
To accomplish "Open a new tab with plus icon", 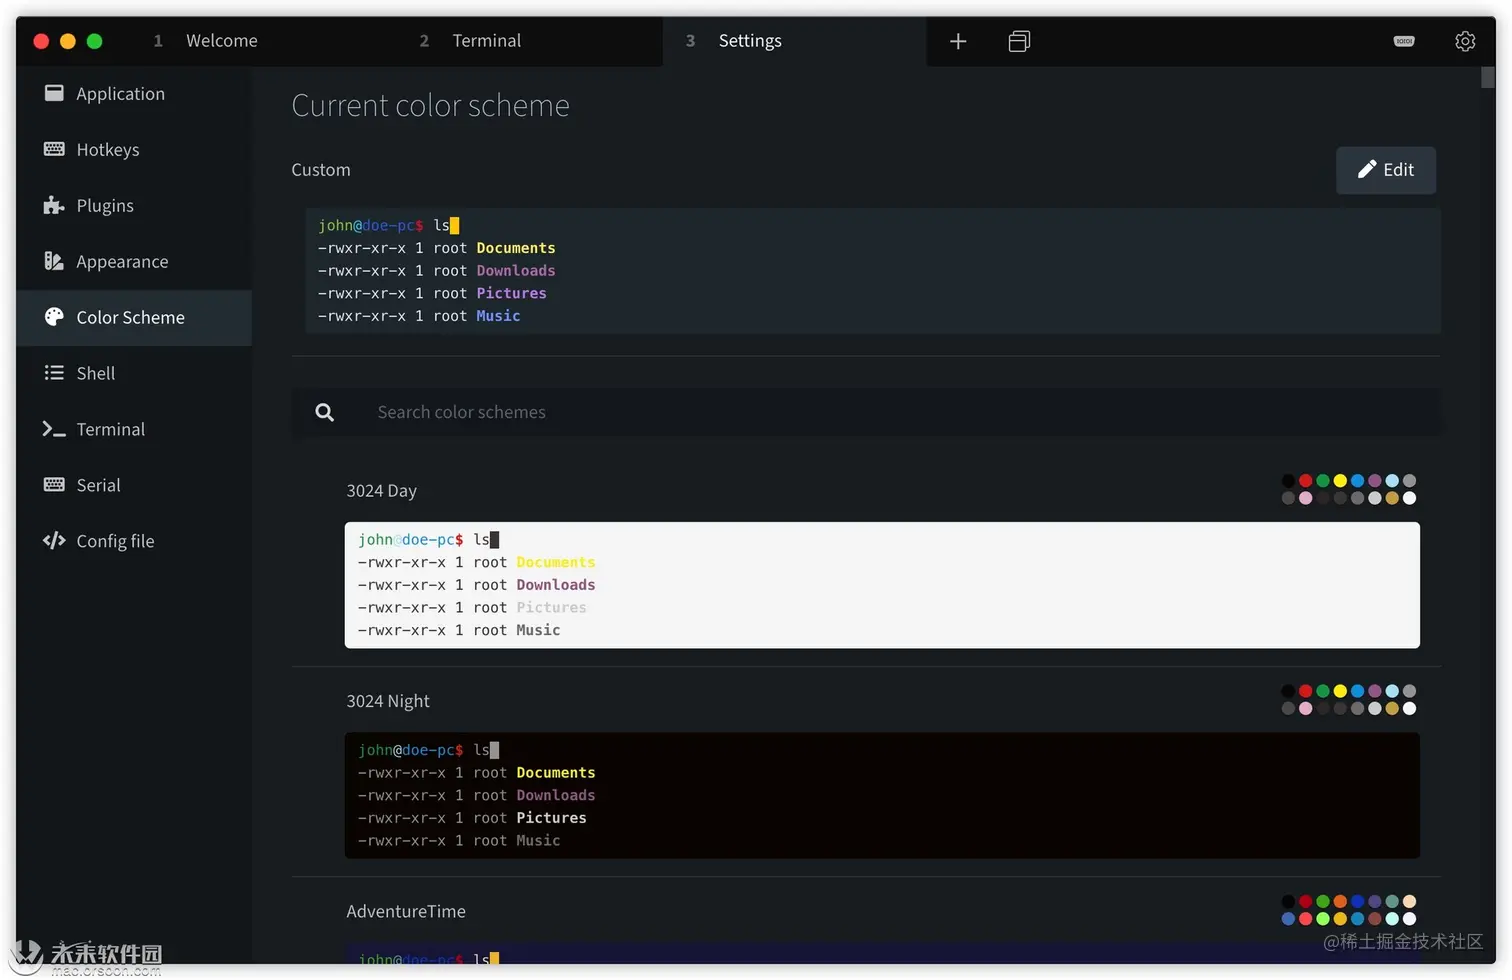I will pos(958,41).
